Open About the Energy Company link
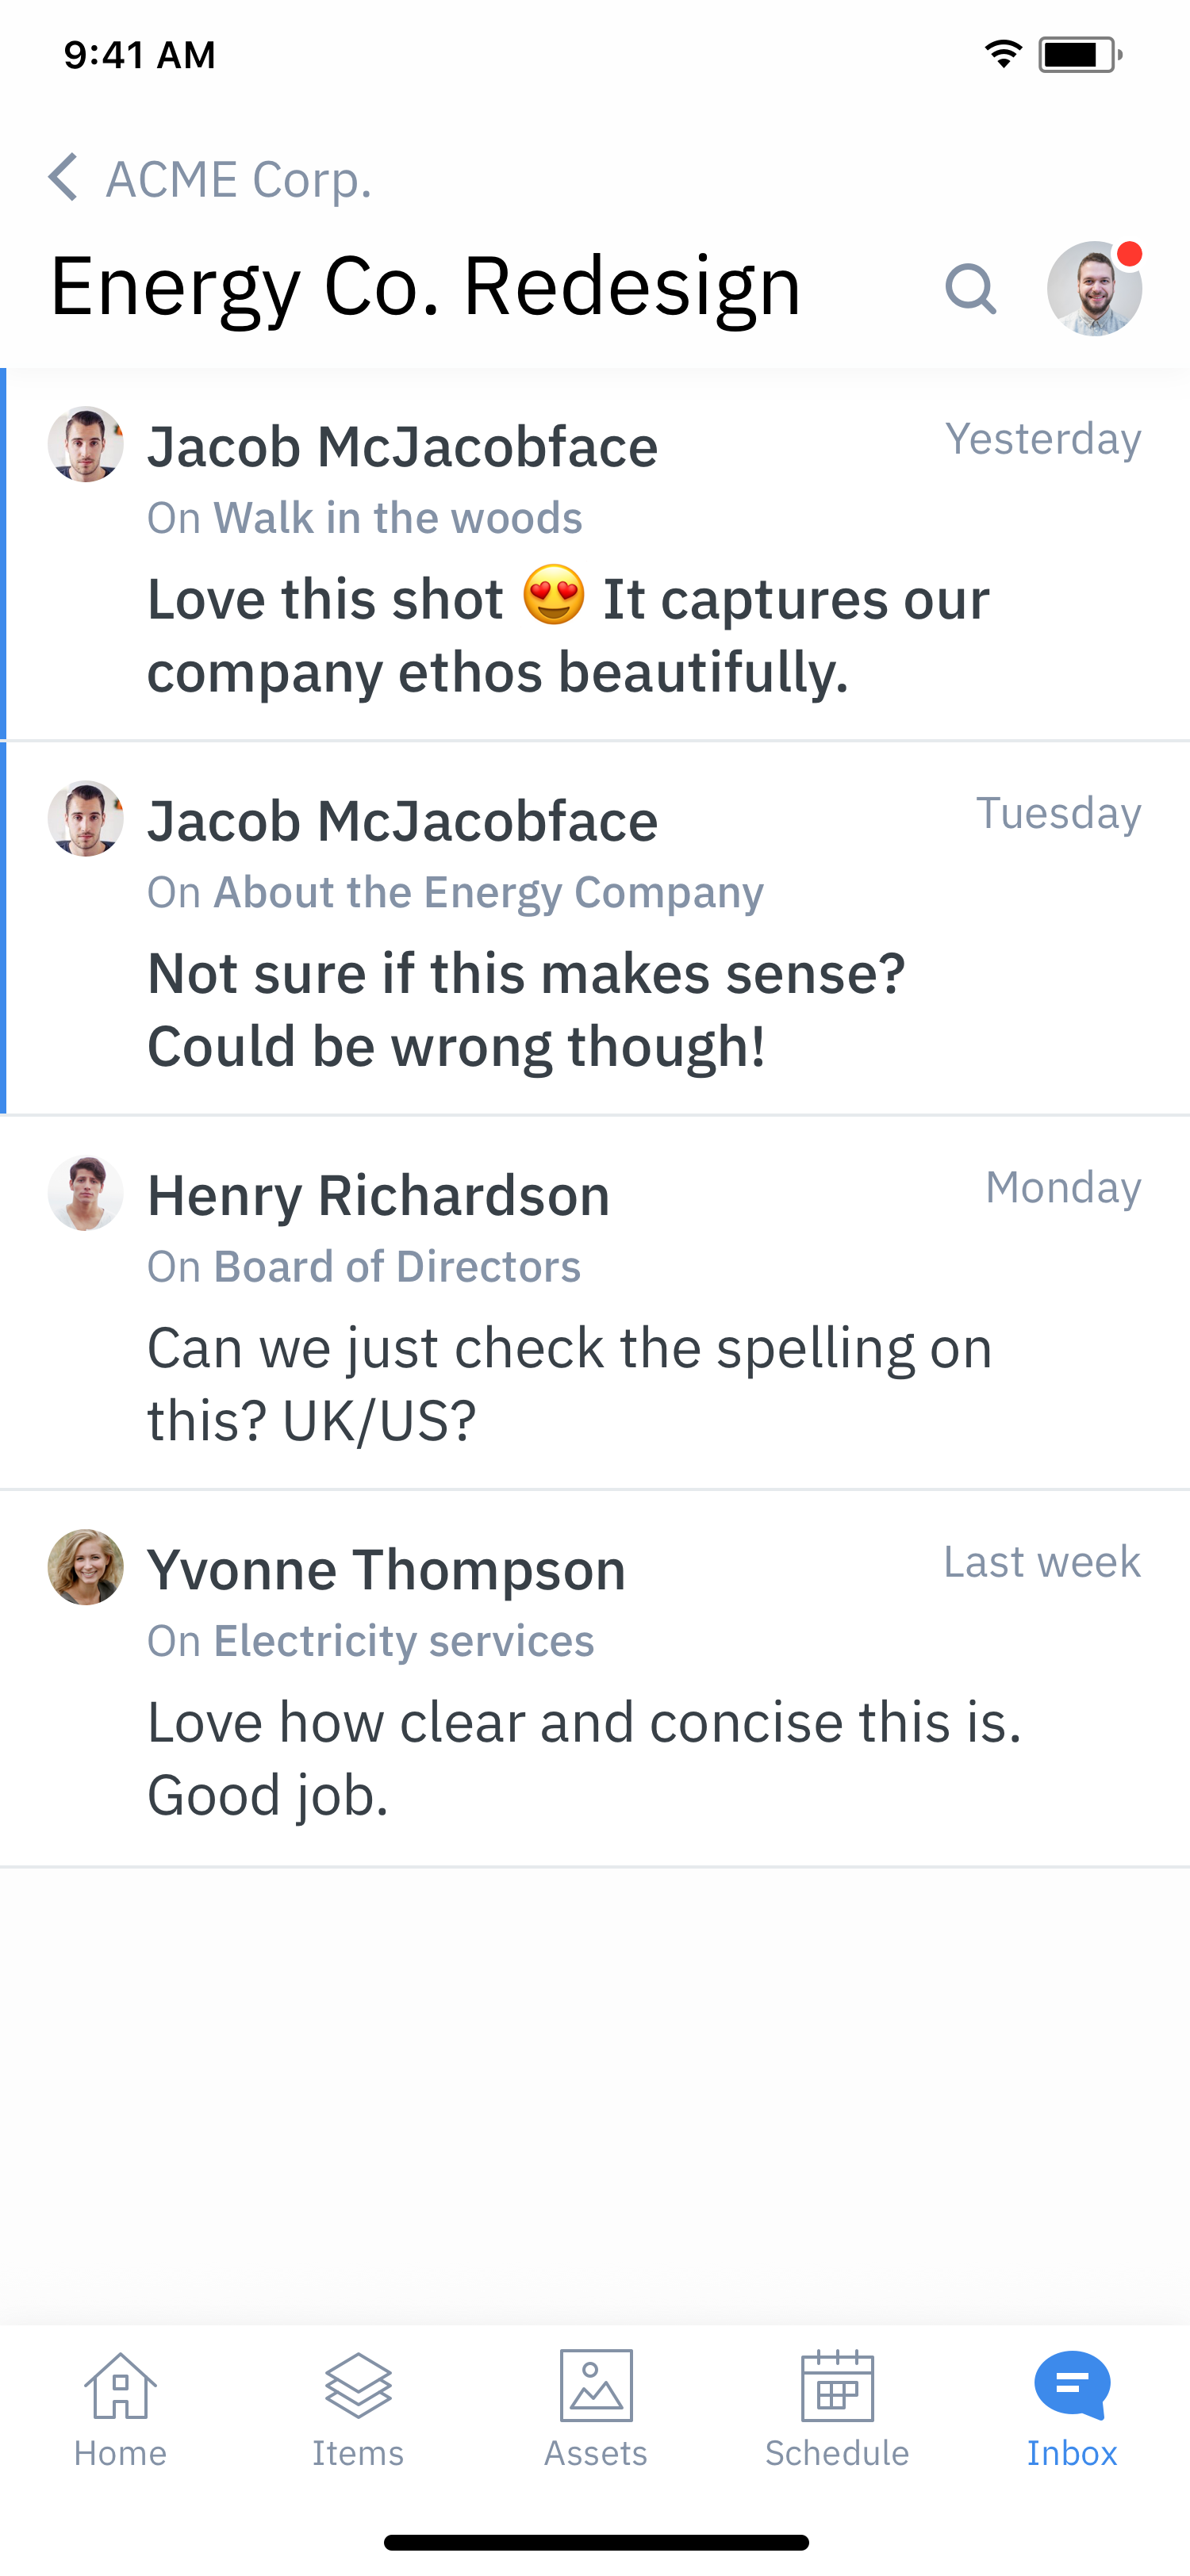Screen dimensions: 1190x2576 (x=489, y=892)
